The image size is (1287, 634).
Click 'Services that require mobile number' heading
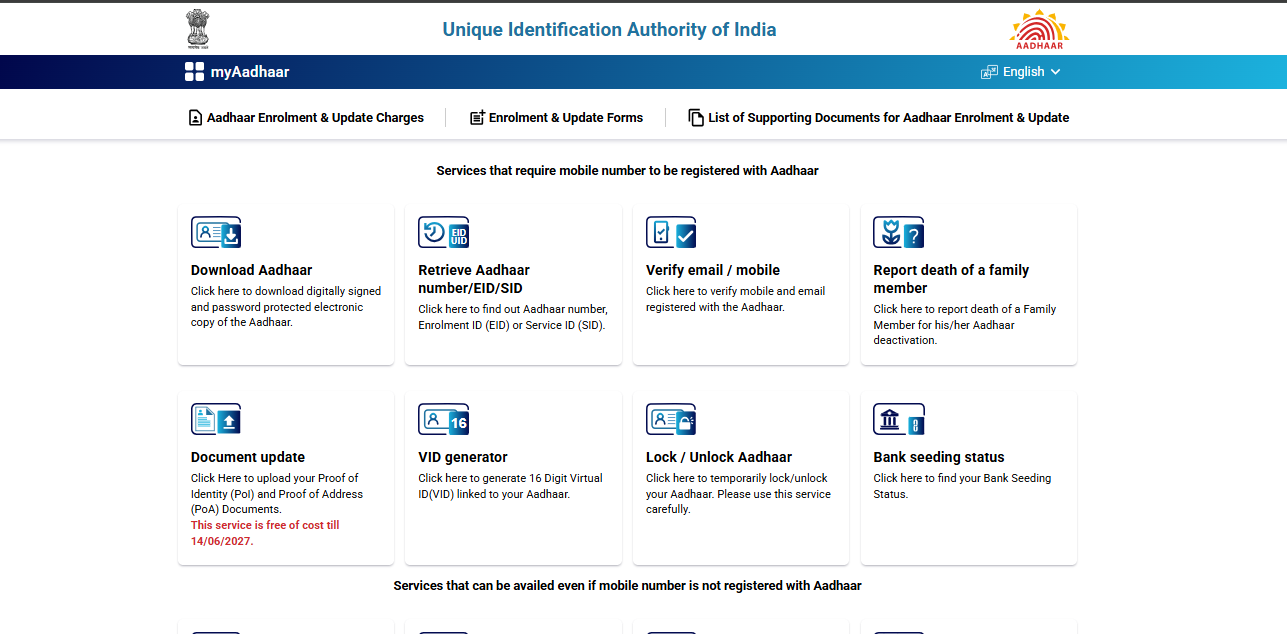pos(627,171)
